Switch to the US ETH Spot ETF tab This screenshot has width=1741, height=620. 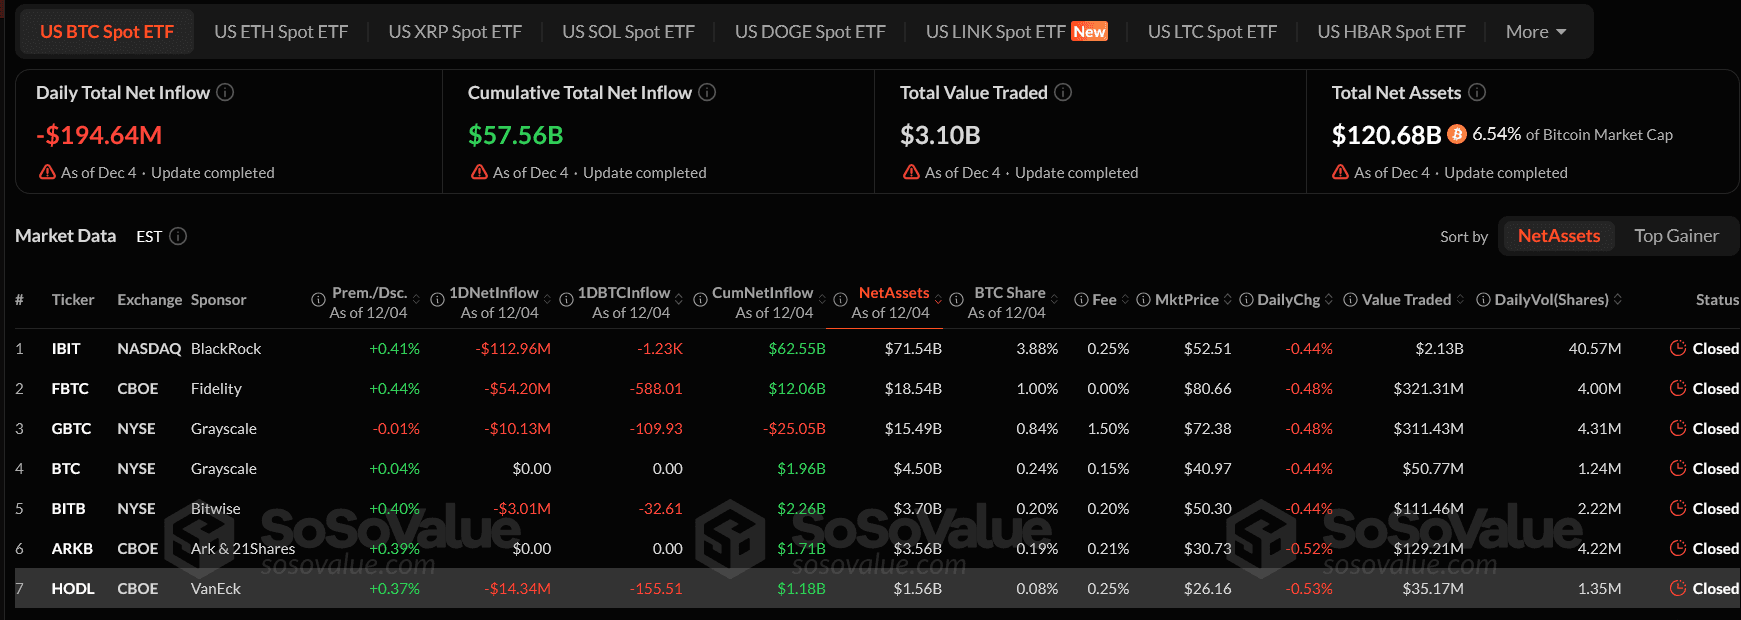tap(281, 31)
